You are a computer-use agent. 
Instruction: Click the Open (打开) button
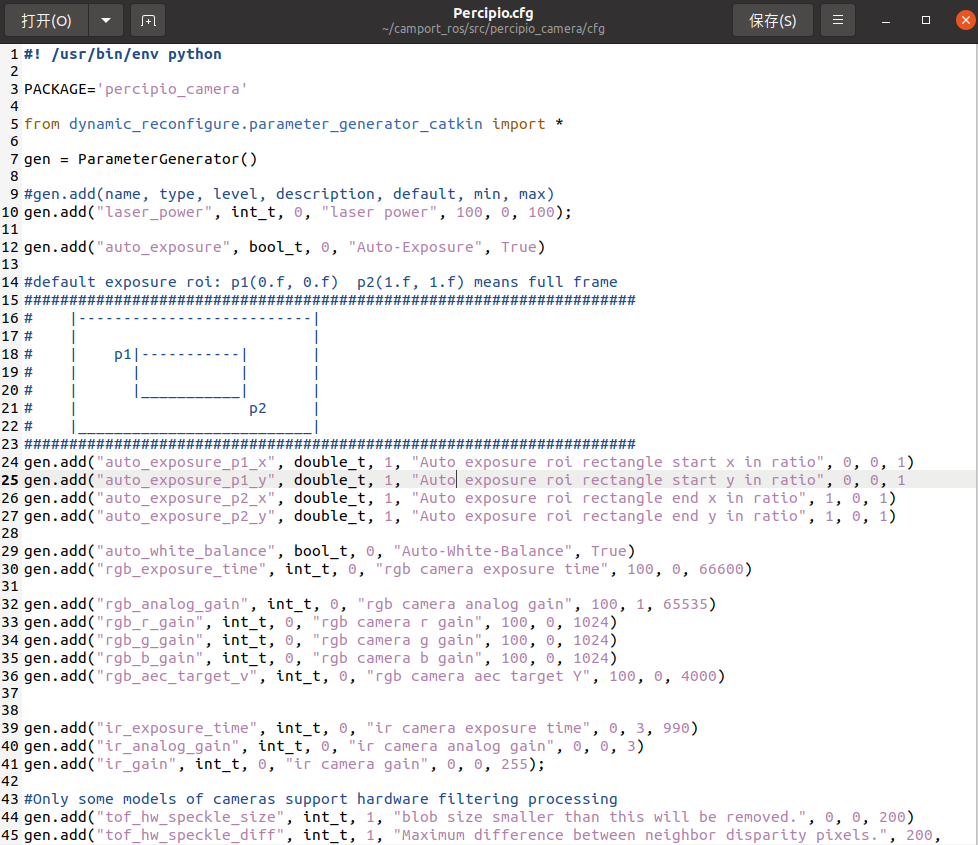pyautogui.click(x=47, y=21)
